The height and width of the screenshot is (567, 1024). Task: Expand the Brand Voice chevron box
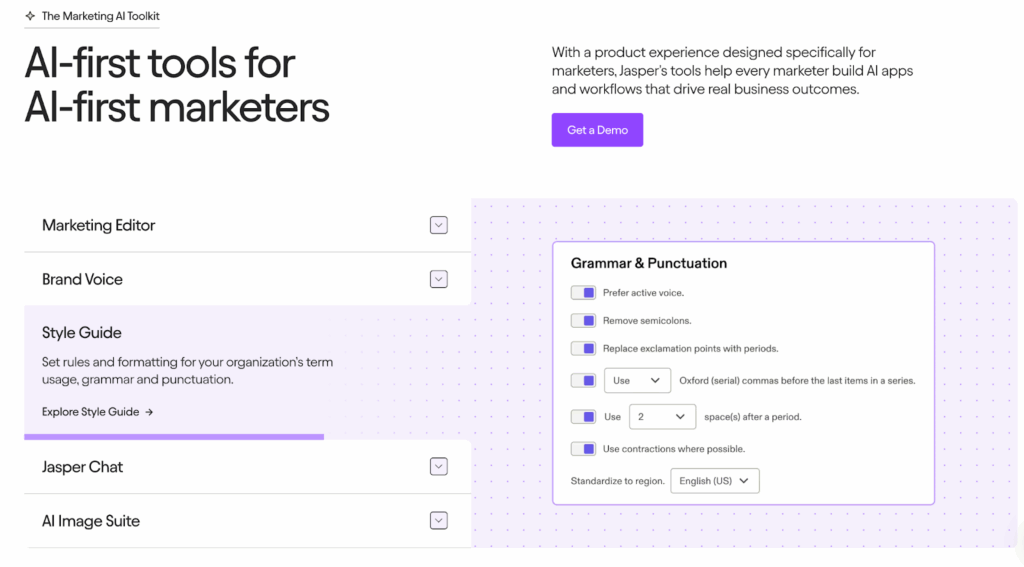(x=439, y=280)
